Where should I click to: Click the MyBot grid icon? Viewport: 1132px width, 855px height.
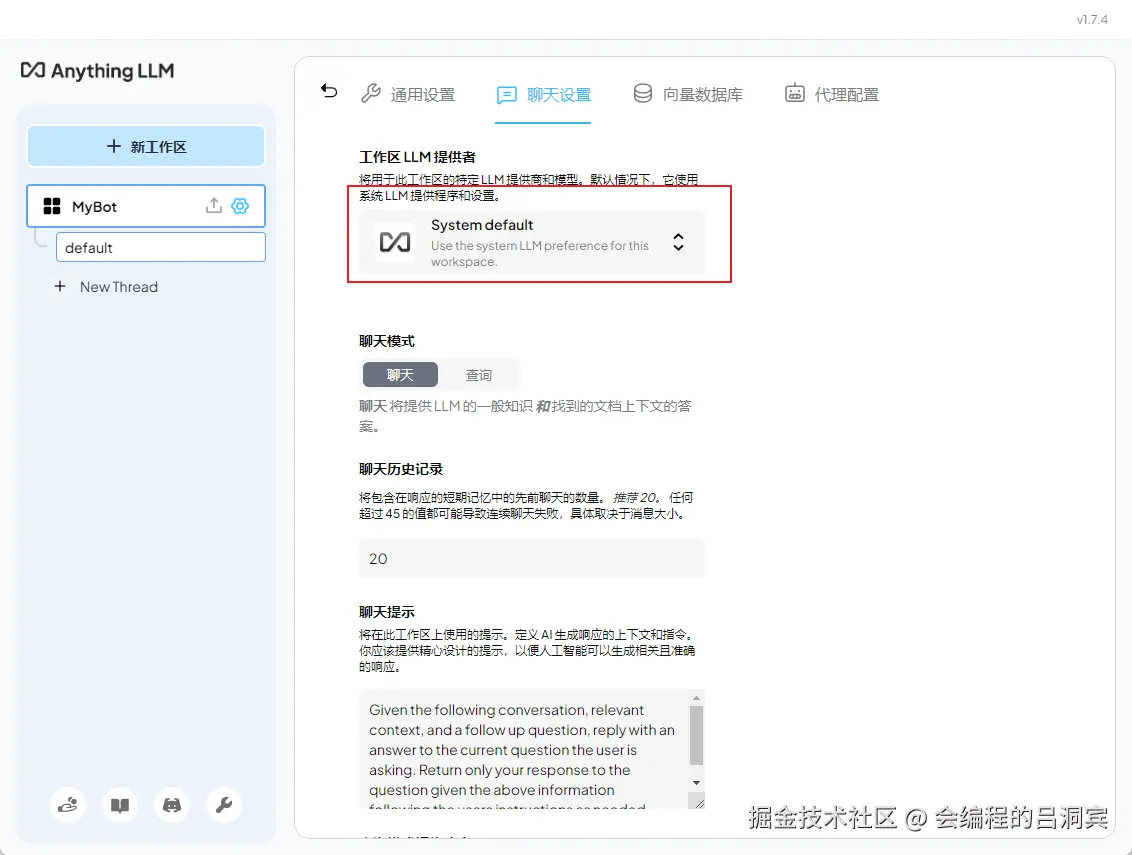click(52, 207)
